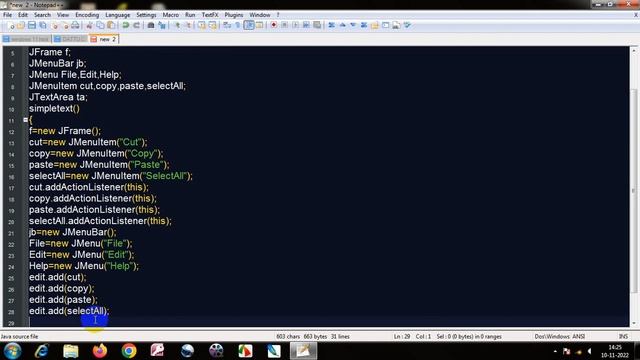Open the Run menu

(190, 15)
